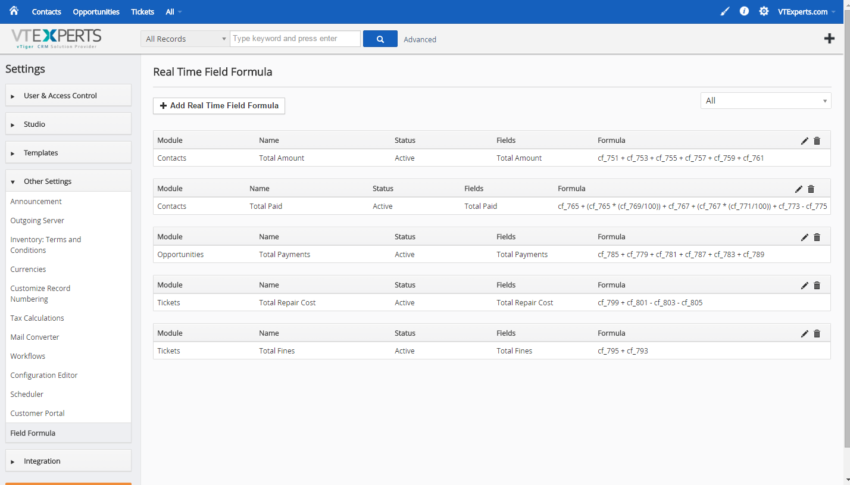Viewport: 850px width, 485px height.
Task: Edit the Total Payments formula with pencil
Action: pyautogui.click(x=804, y=237)
